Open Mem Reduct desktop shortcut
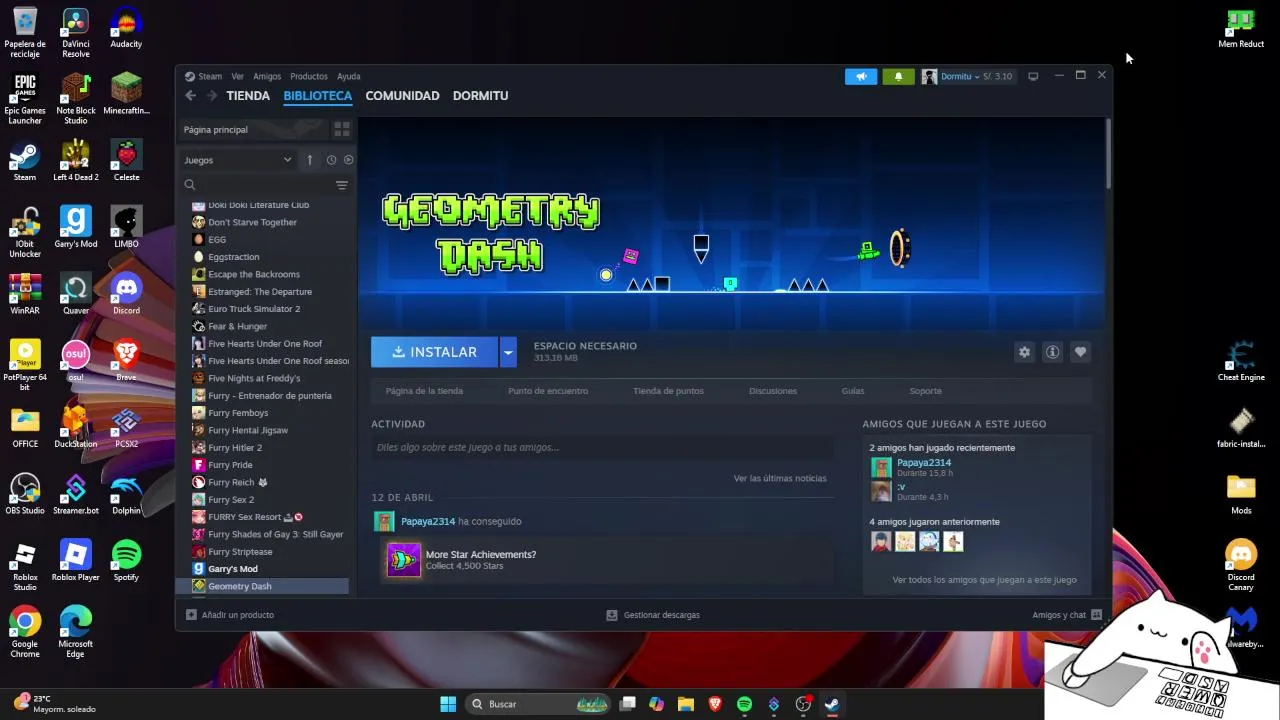Image resolution: width=1280 pixels, height=720 pixels. click(1241, 28)
